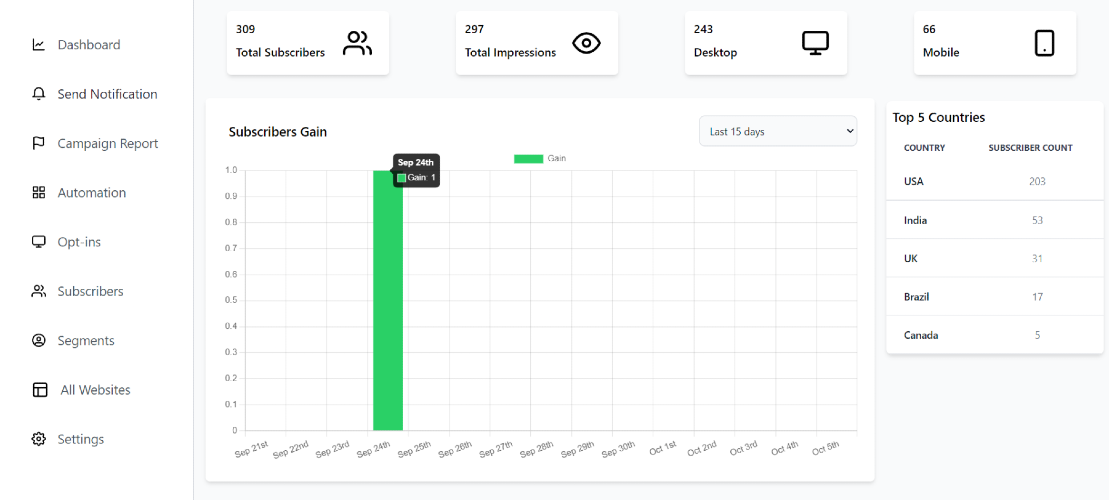The image size is (1109, 500).
Task: Select the Canada row name
Action: (921, 335)
